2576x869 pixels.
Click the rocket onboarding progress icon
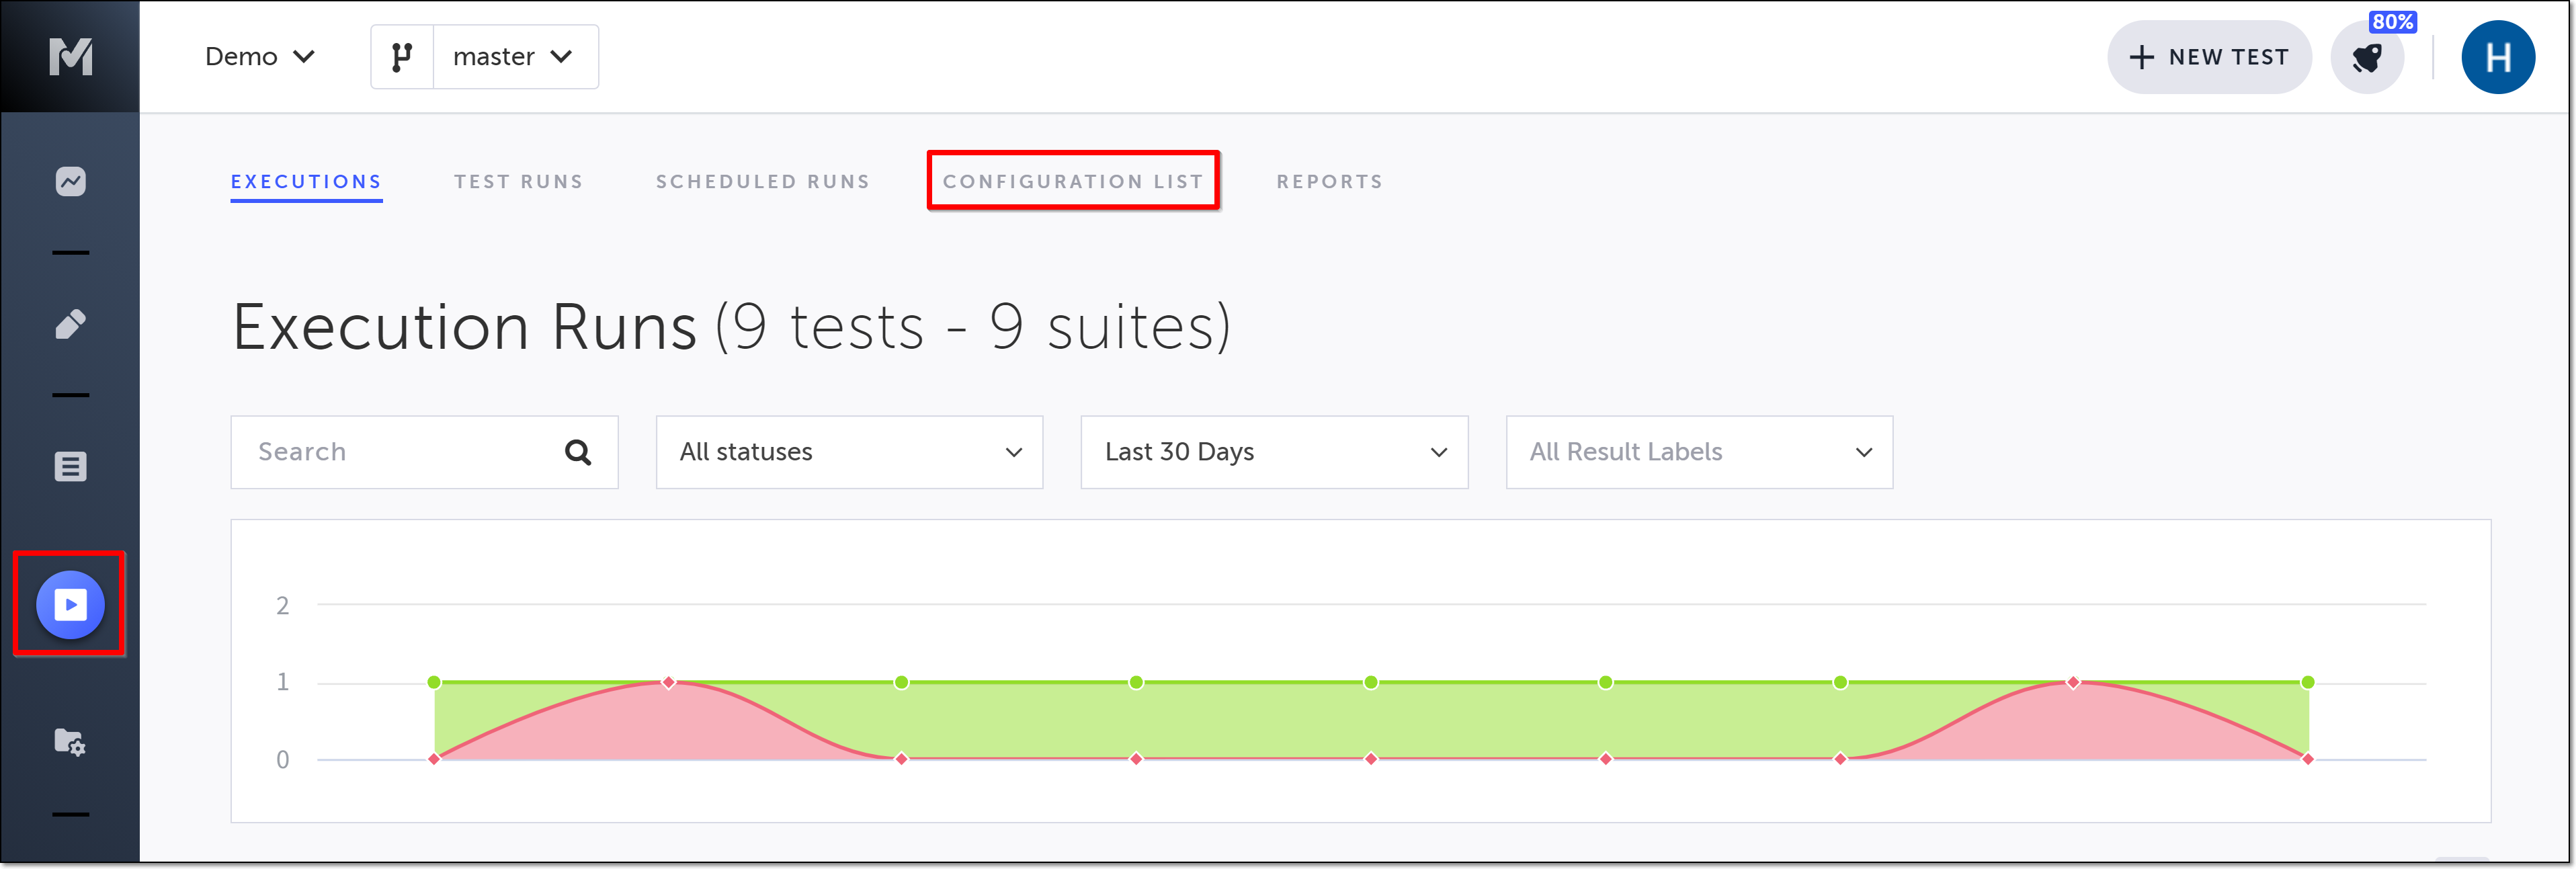click(2366, 58)
